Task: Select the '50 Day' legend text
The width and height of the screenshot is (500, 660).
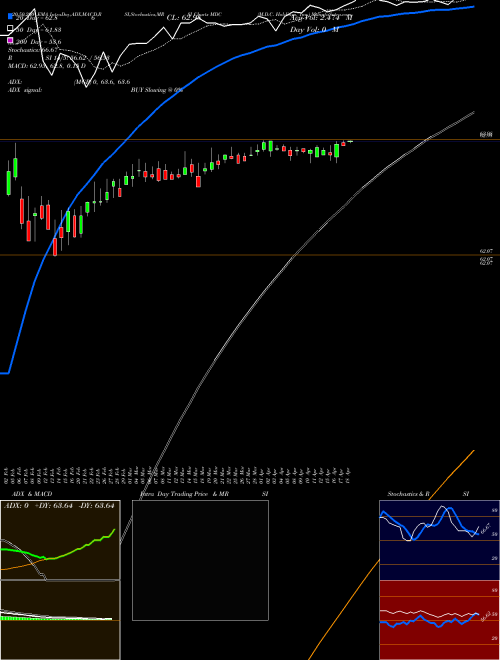Action: (38, 30)
